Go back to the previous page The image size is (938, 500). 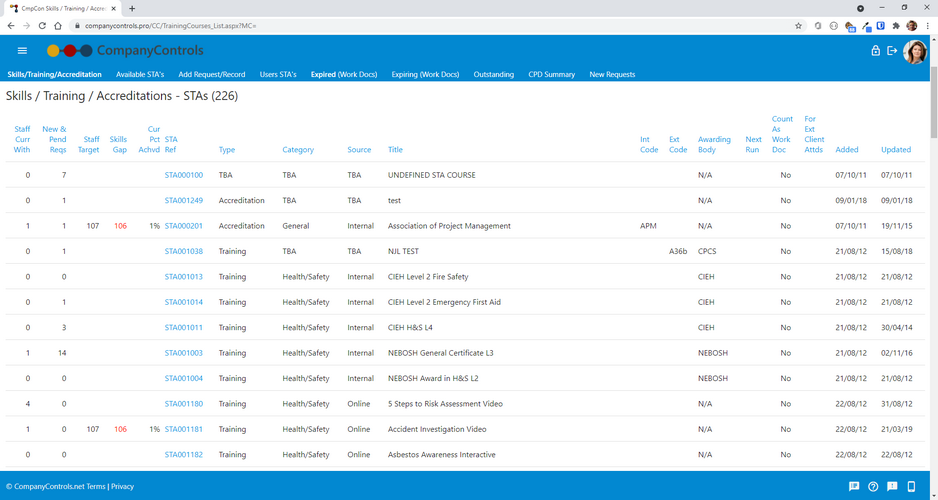(11, 26)
